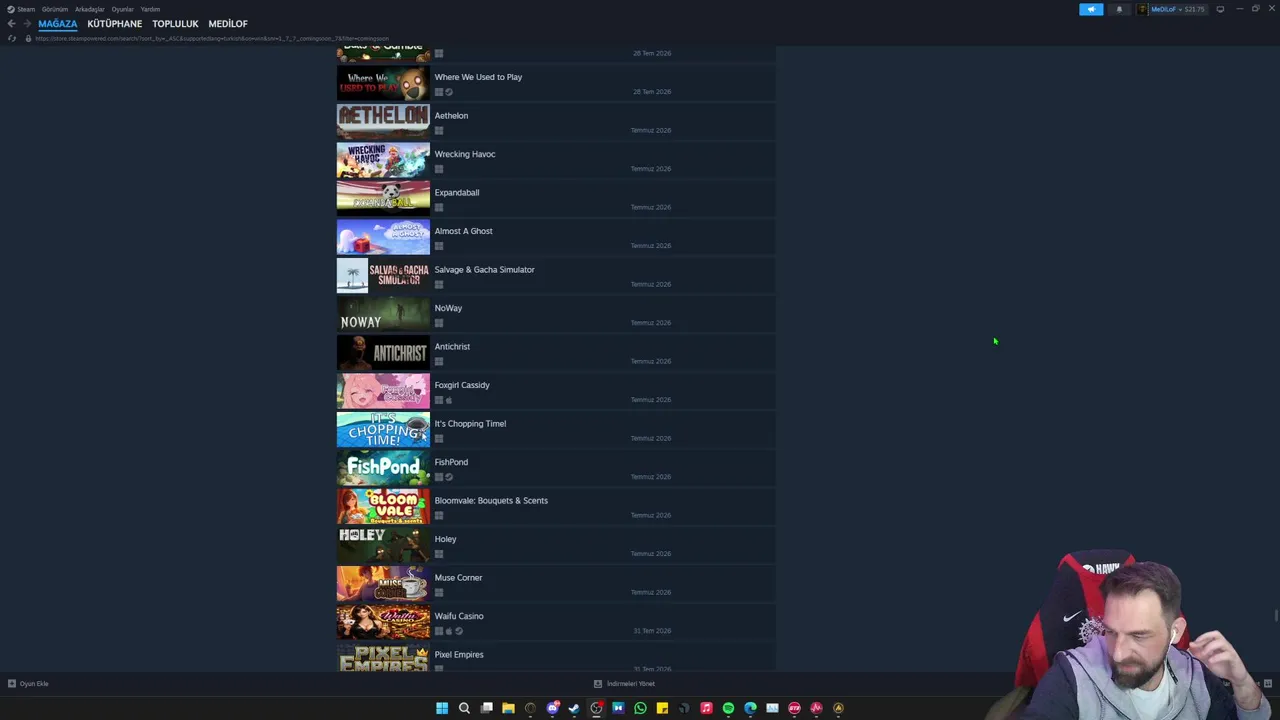The image size is (1280, 720).
Task: Open Microsoft Edge from taskbar
Action: (750, 708)
